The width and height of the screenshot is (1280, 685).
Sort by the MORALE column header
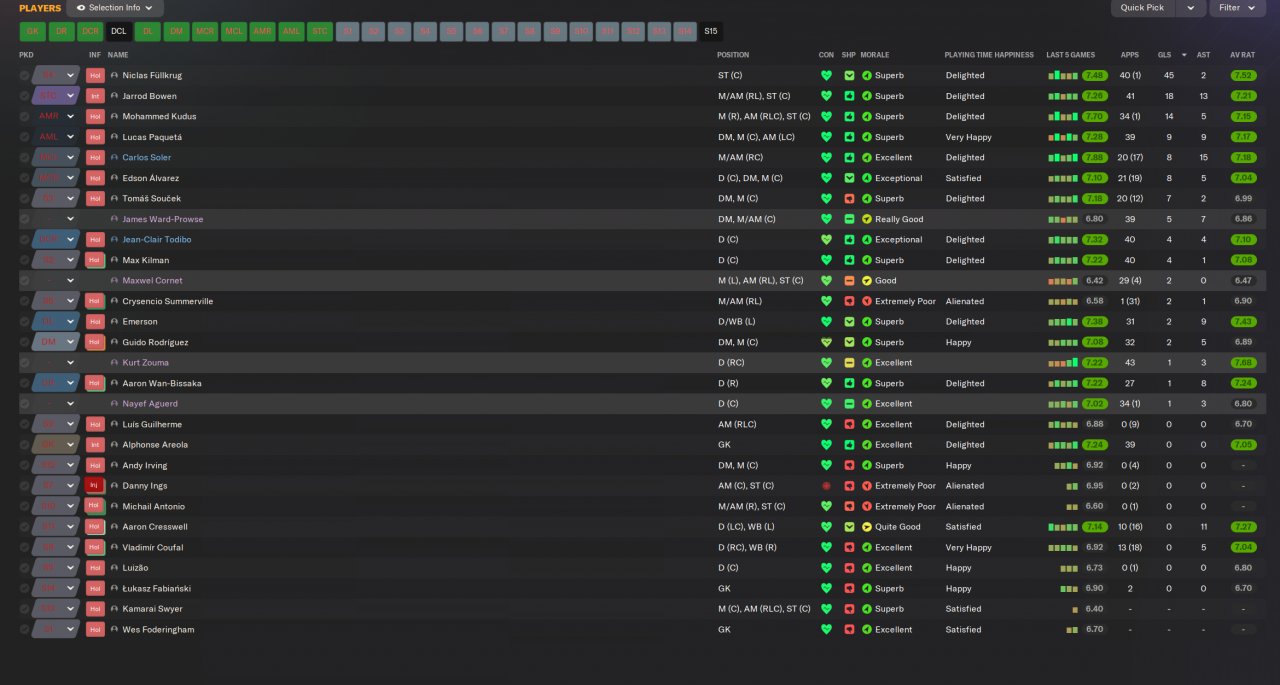[875, 55]
